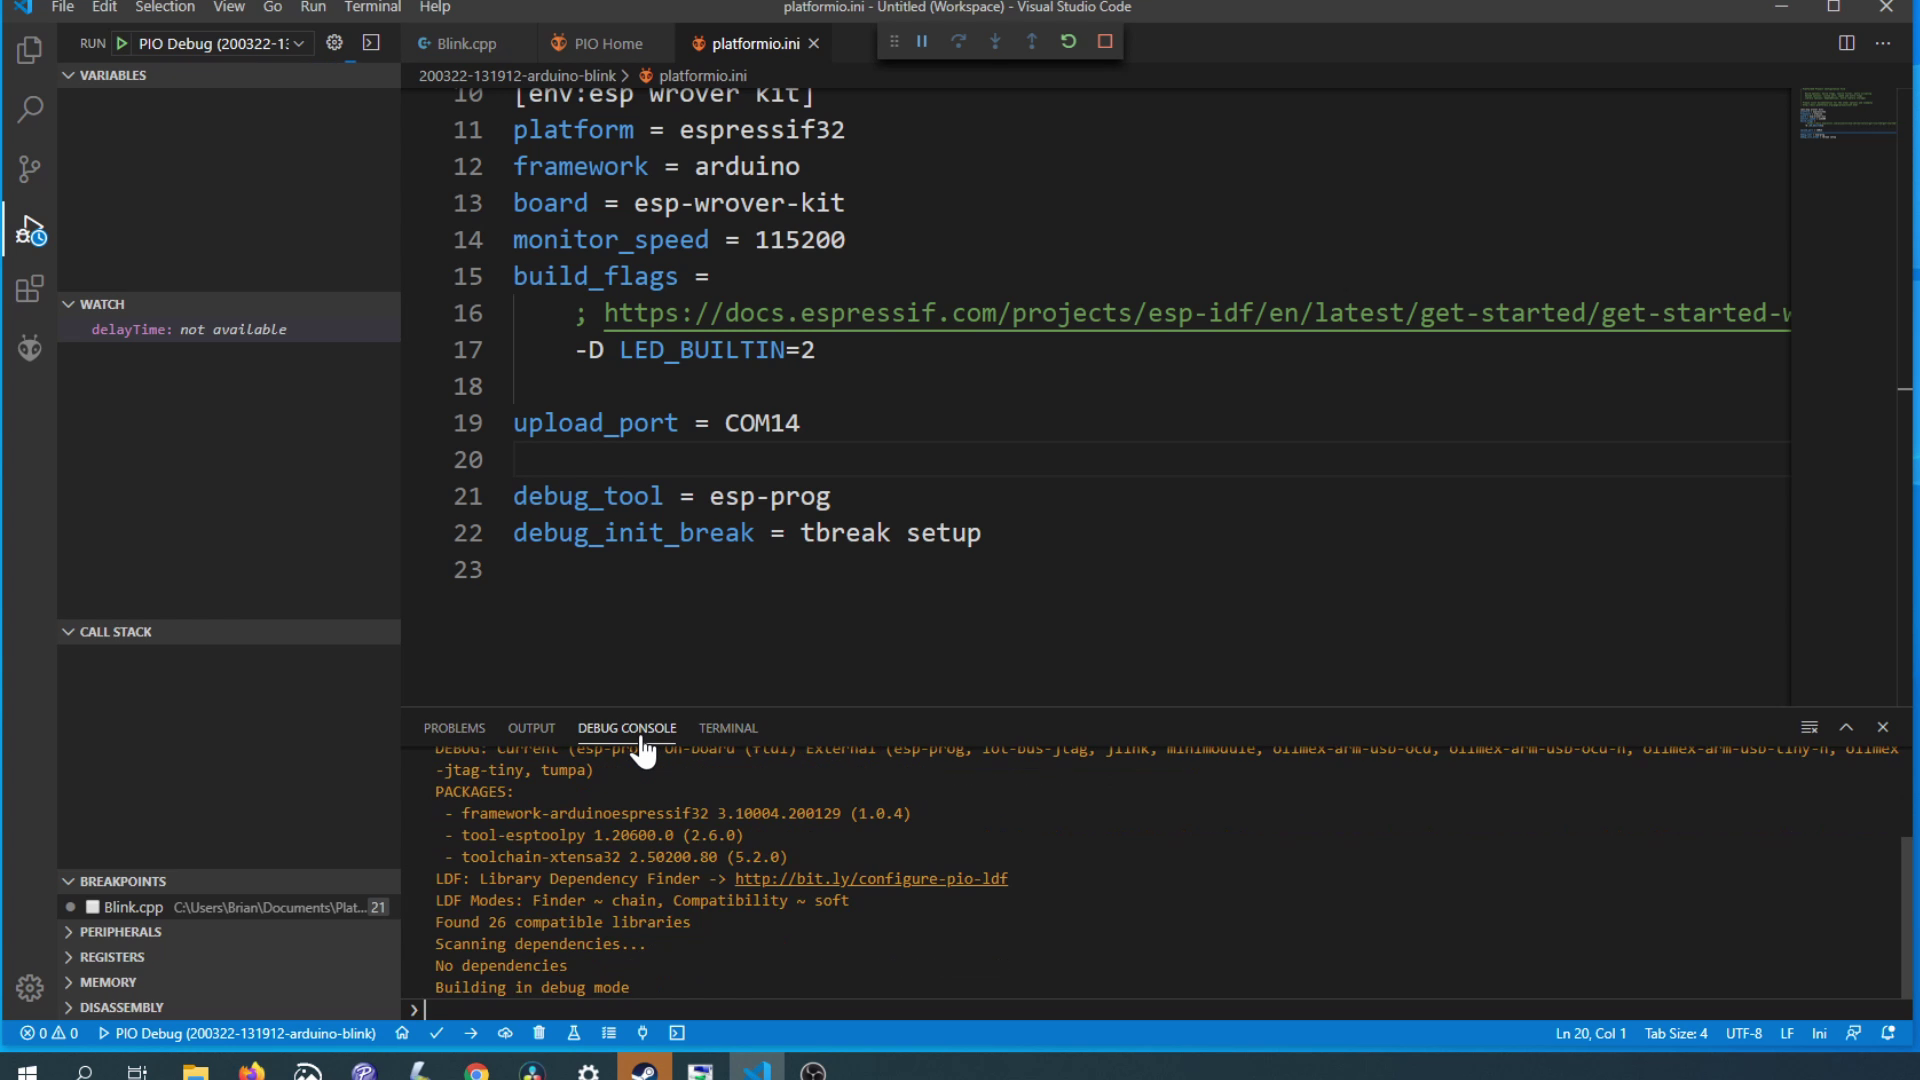Click the Step Into debug button
Viewport: 1920px width, 1080px height.
tap(995, 42)
